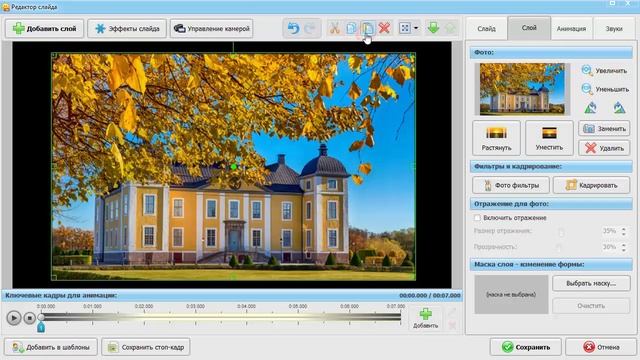
Task: Click the left mountain rotate icon
Action: pyautogui.click(x=590, y=108)
